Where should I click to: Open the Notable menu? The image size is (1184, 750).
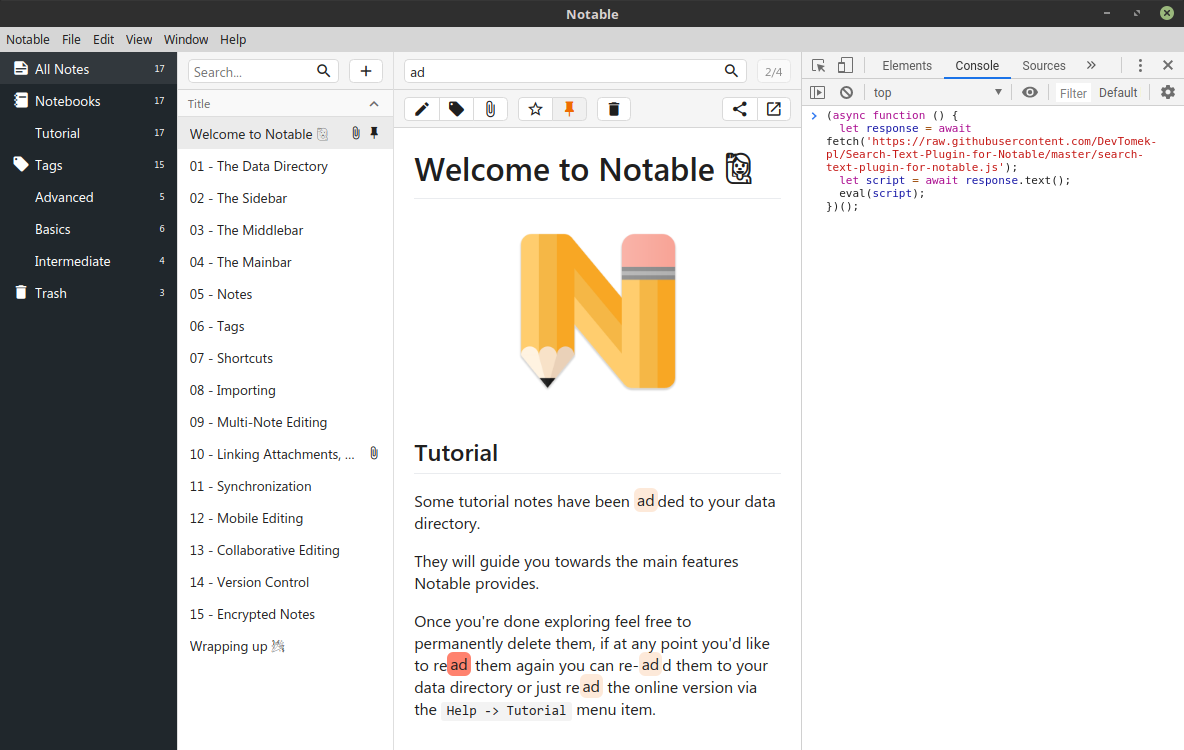(28, 39)
